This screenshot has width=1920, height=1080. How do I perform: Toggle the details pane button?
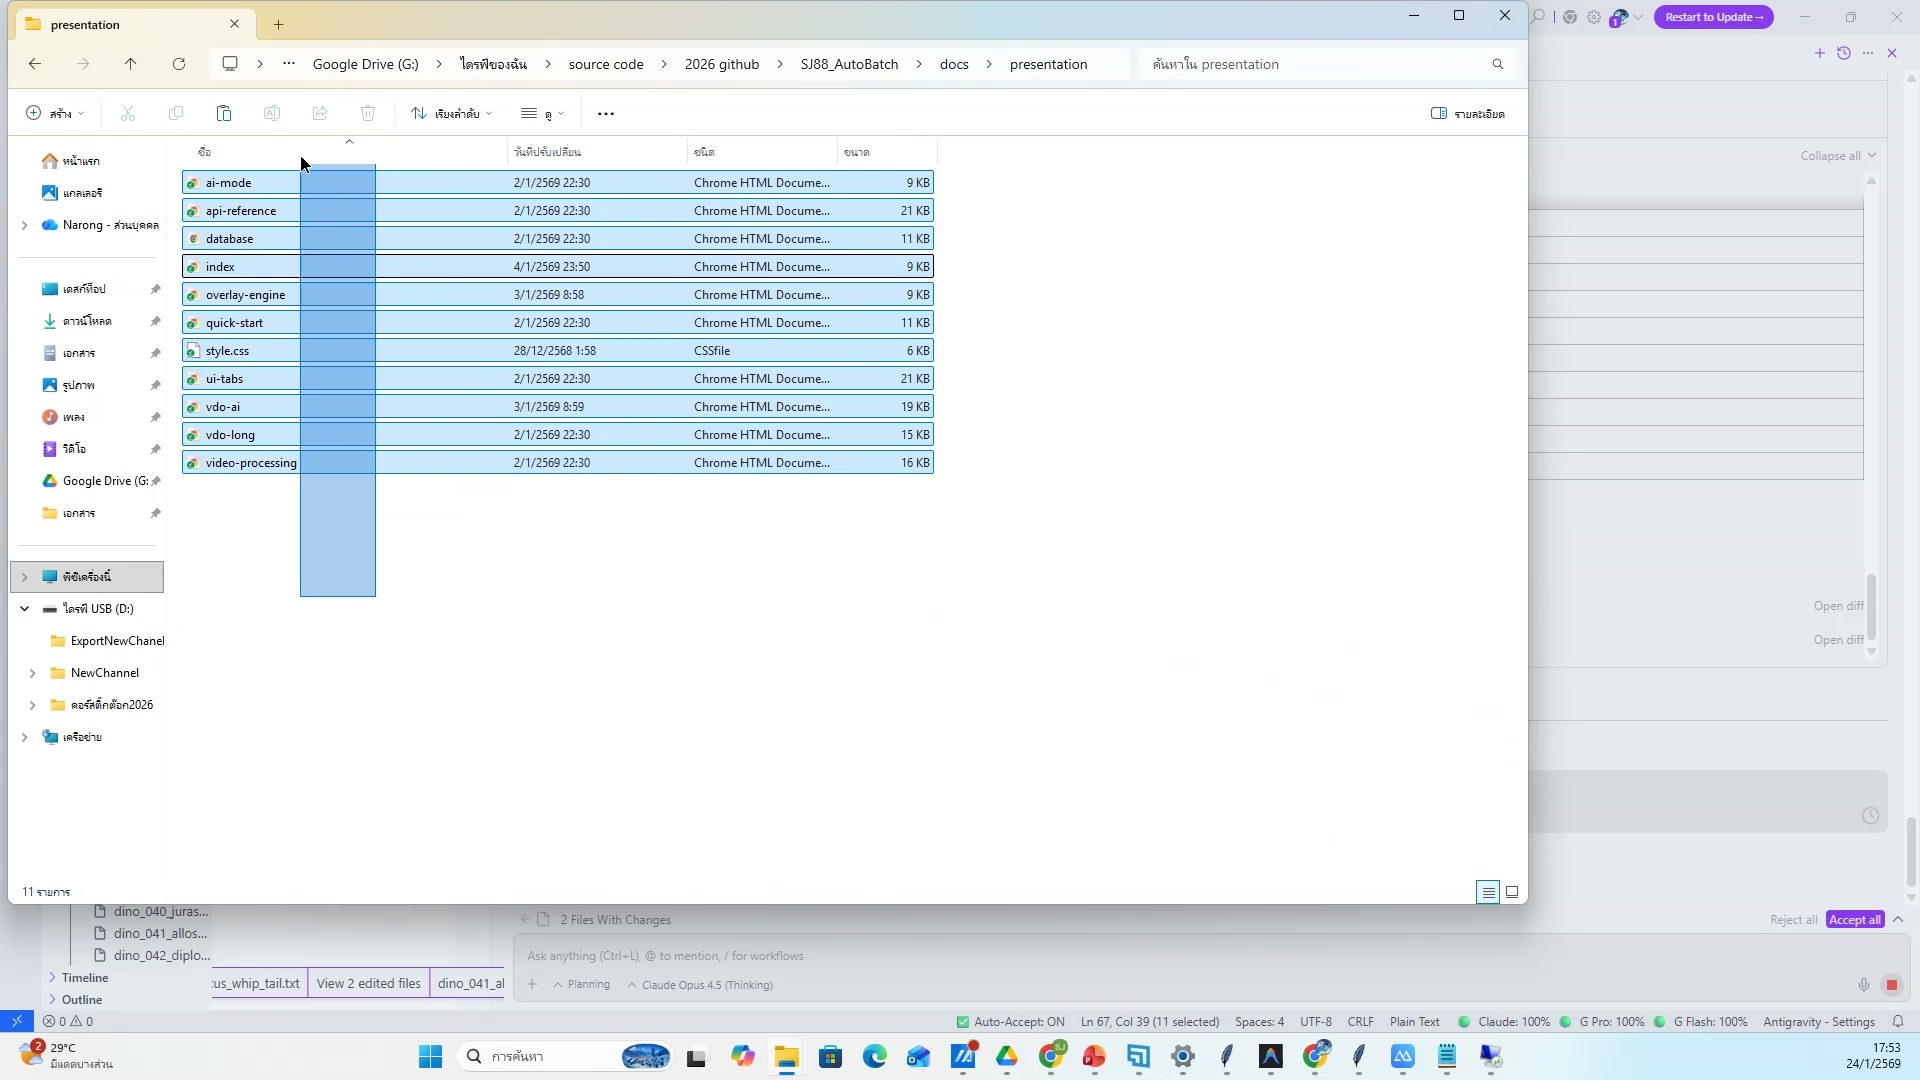point(1467,114)
